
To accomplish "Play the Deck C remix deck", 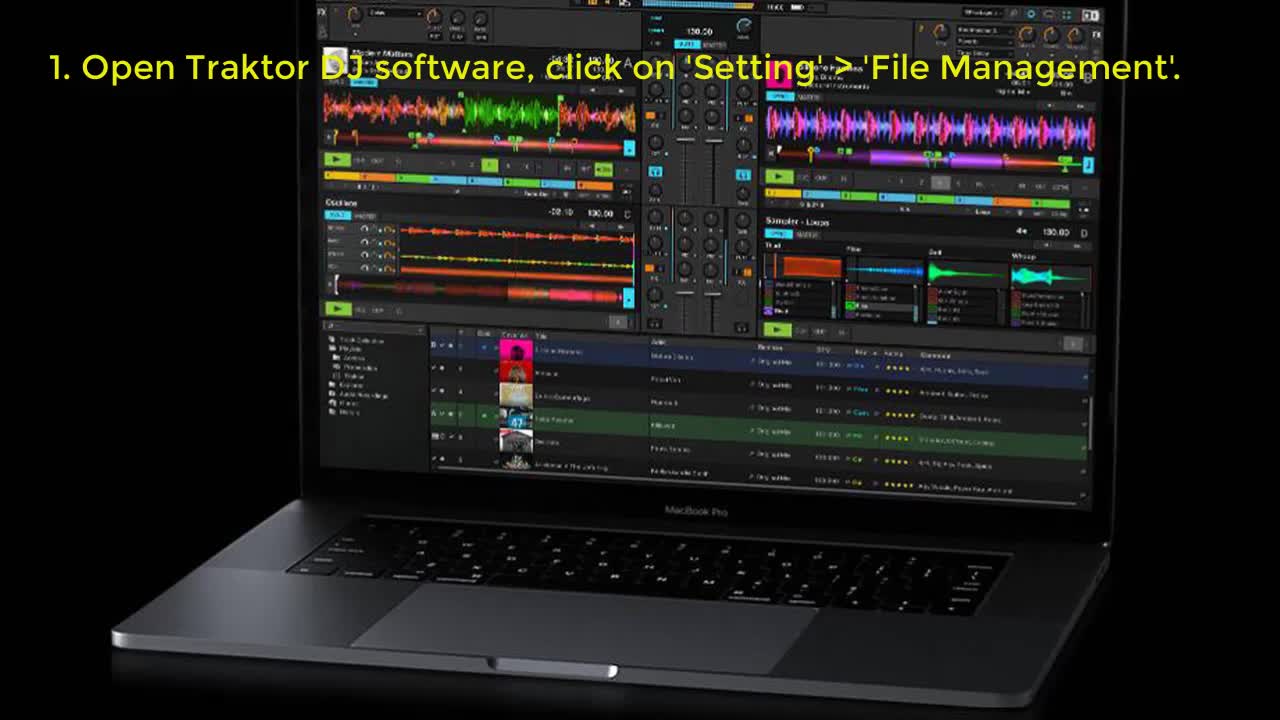I will 337,310.
